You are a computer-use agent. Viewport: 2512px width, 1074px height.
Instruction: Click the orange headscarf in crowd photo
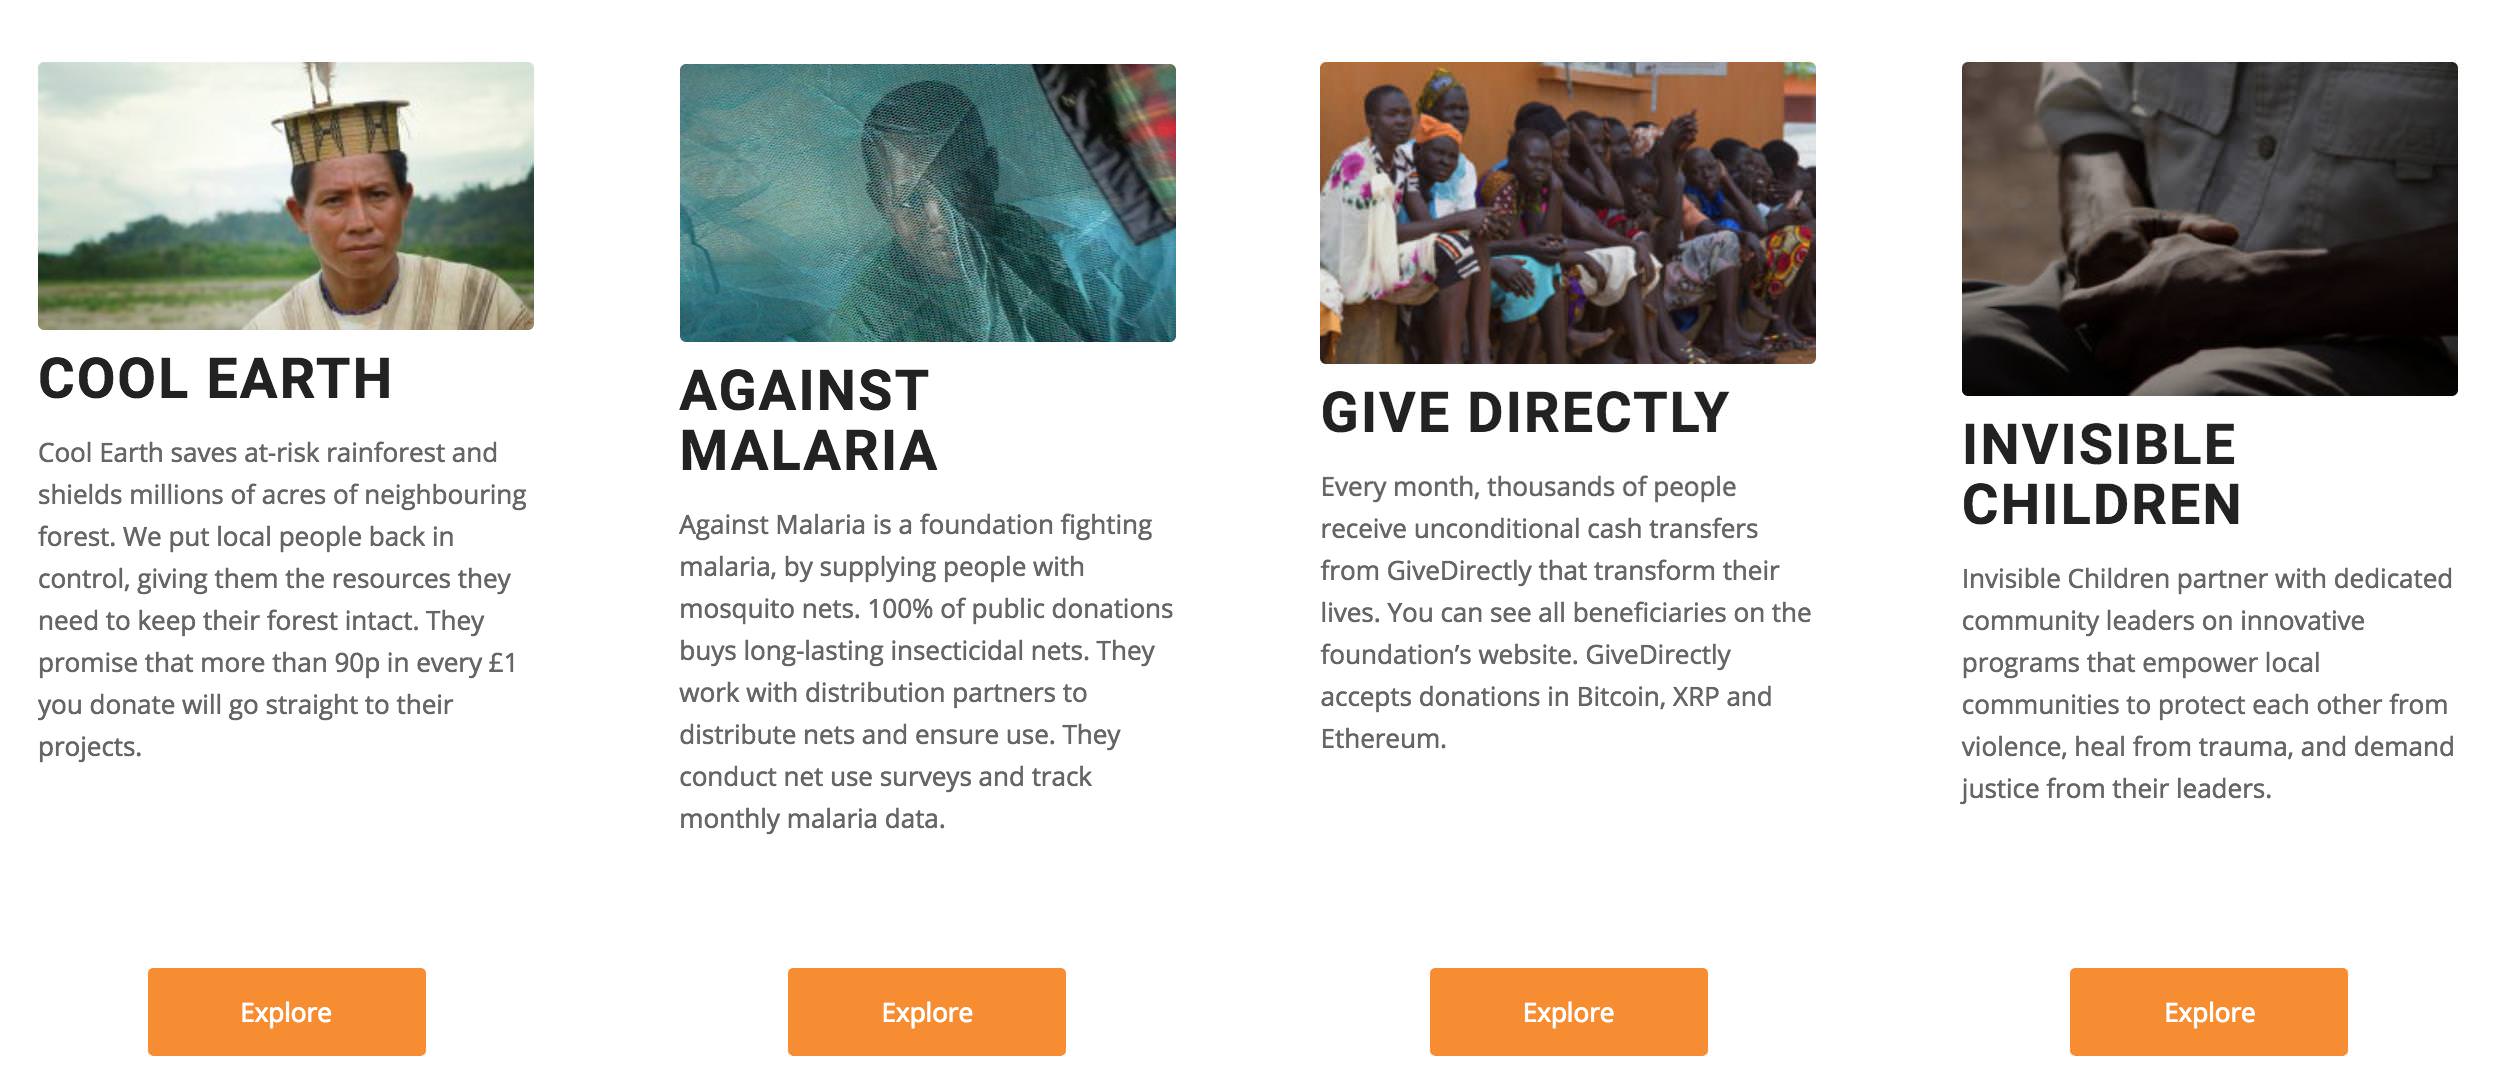click(1440, 131)
